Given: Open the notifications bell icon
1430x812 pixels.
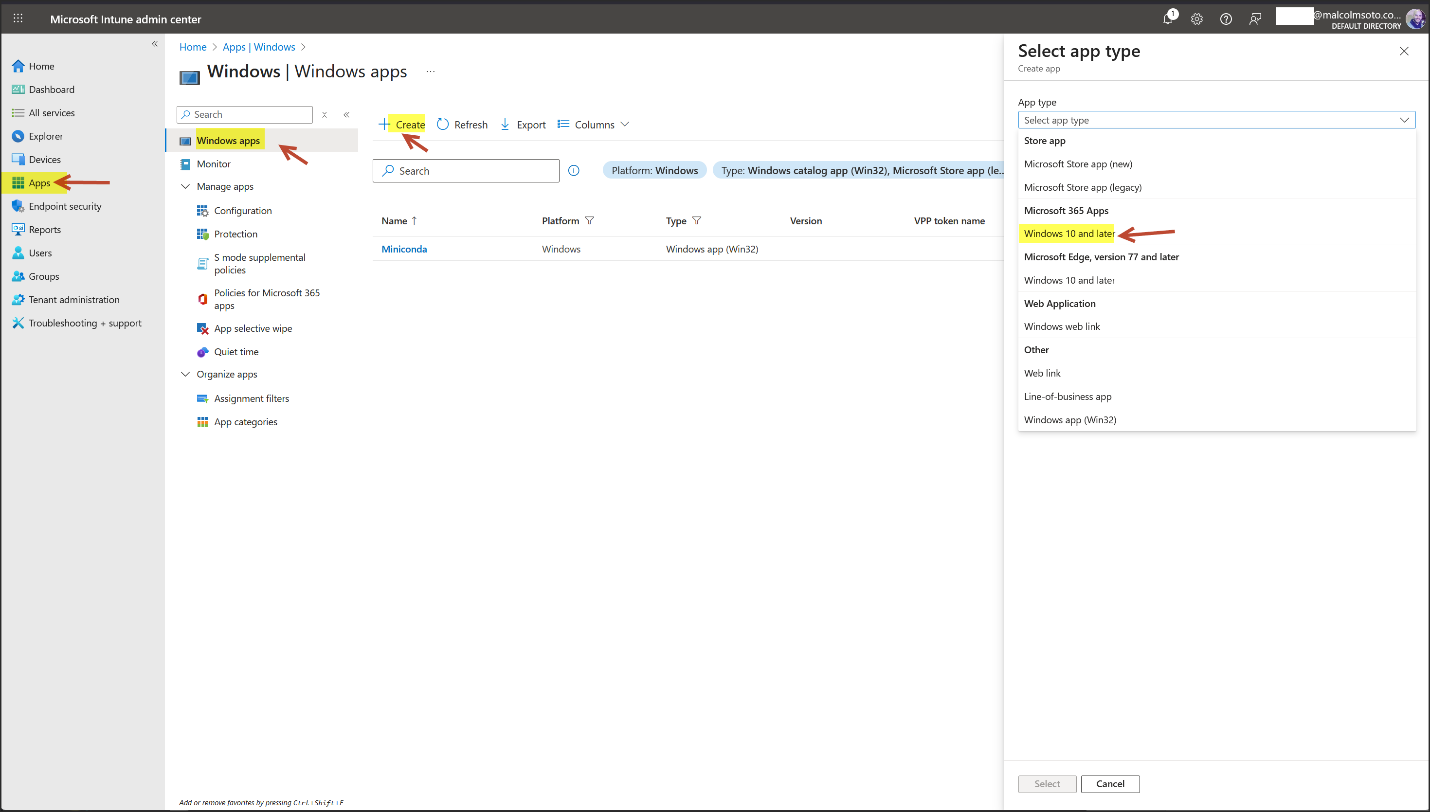Looking at the screenshot, I should [x=1168, y=19].
